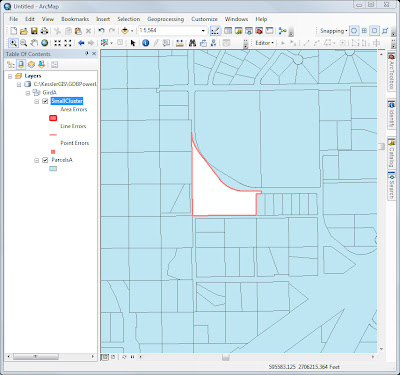400x375 pixels.
Task: Open the Table Of Contents window icon
Action: click(228, 31)
